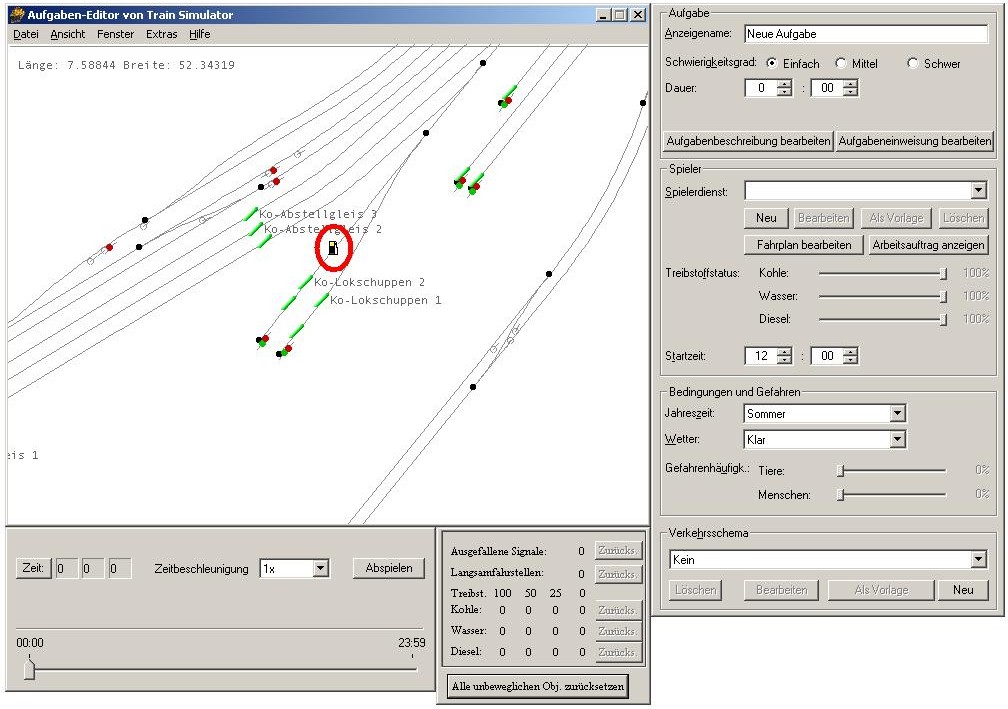
Task: Click the Anzeigename text field
Action: tap(866, 34)
